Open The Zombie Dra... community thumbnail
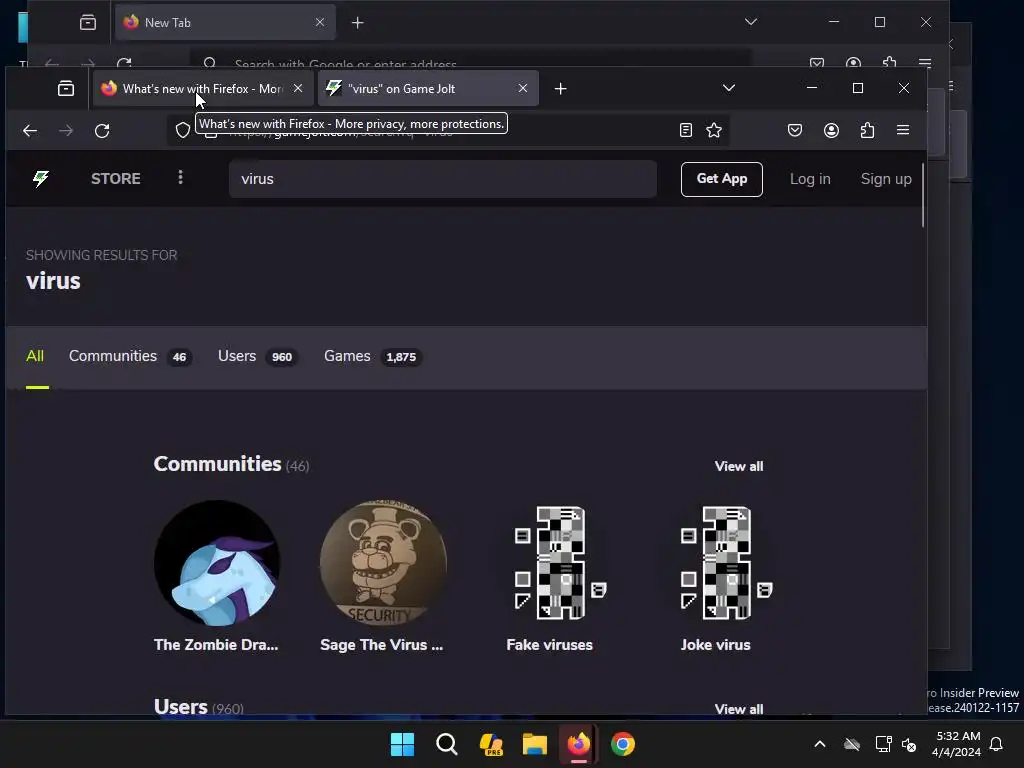Image resolution: width=1024 pixels, height=768 pixels. 217,563
